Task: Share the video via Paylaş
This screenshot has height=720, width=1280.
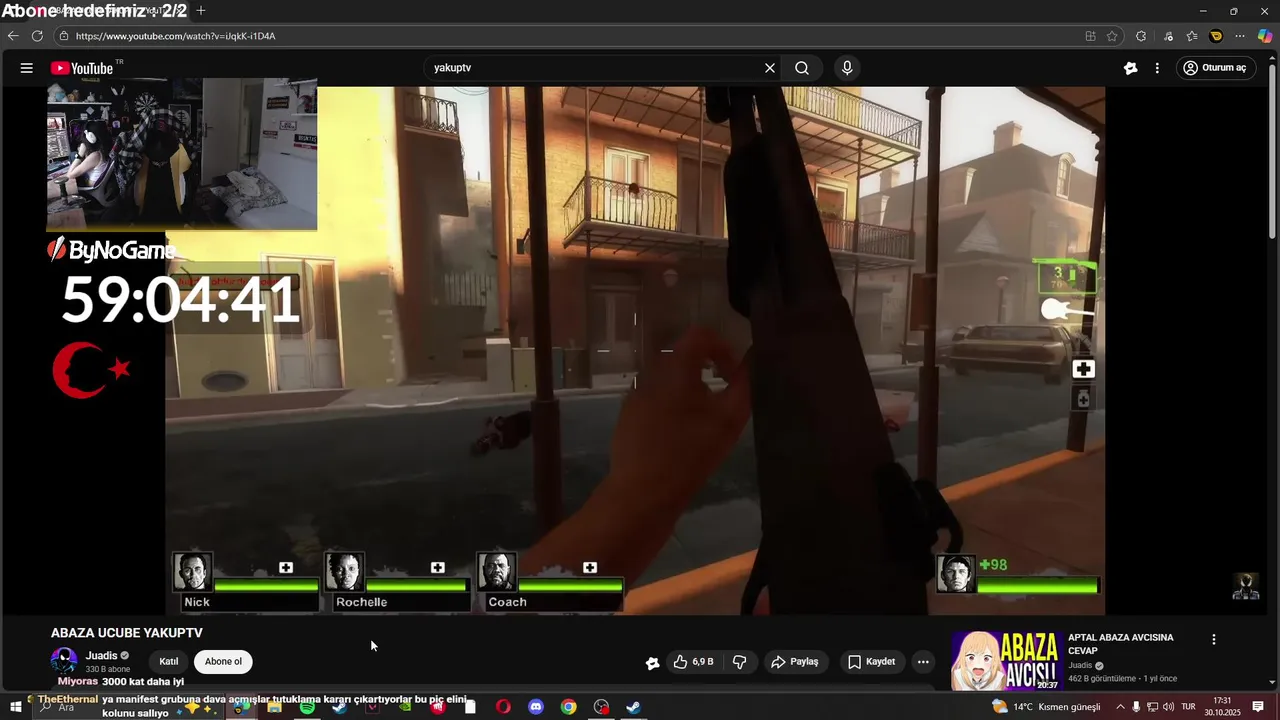Action: 795,662
